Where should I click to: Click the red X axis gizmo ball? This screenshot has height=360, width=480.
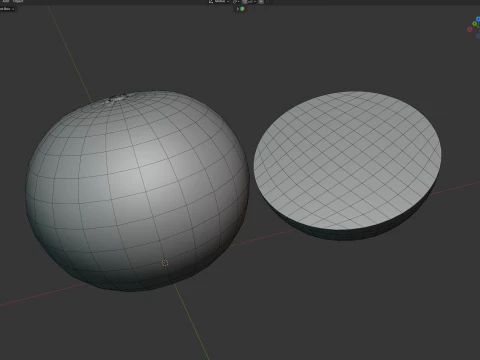click(470, 29)
